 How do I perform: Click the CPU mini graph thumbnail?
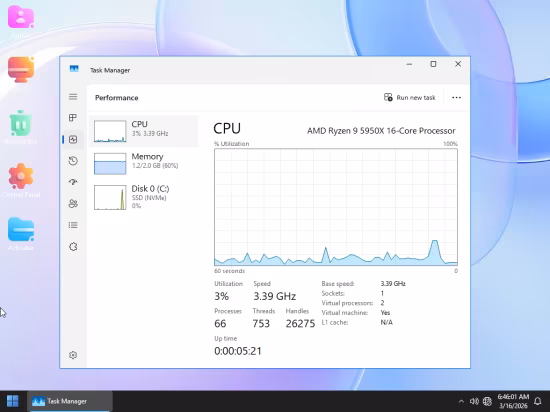tap(110, 131)
